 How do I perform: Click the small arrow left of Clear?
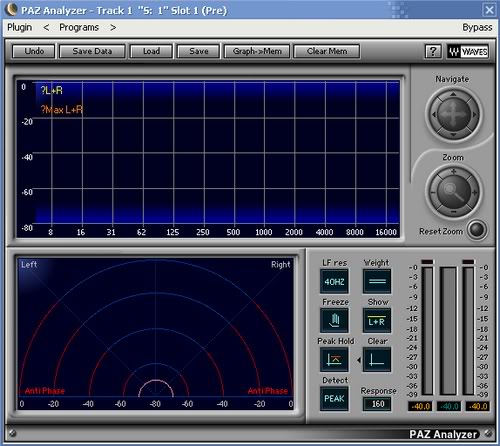(x=359, y=360)
